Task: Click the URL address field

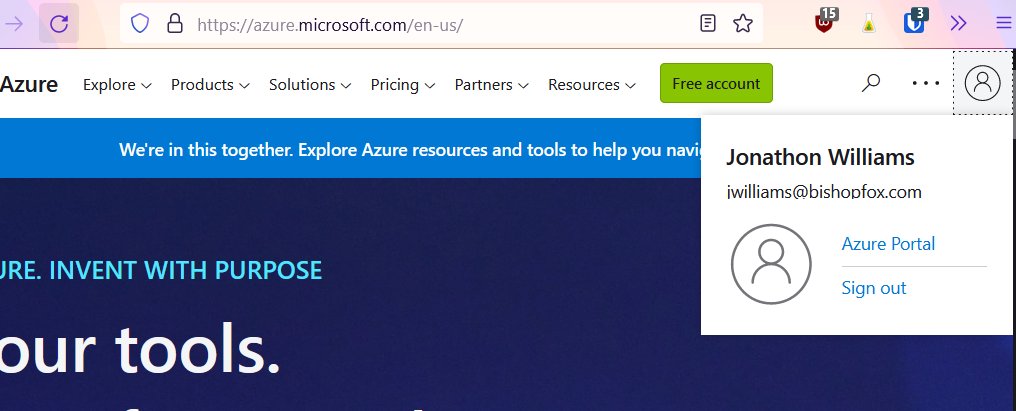Action: pos(441,25)
